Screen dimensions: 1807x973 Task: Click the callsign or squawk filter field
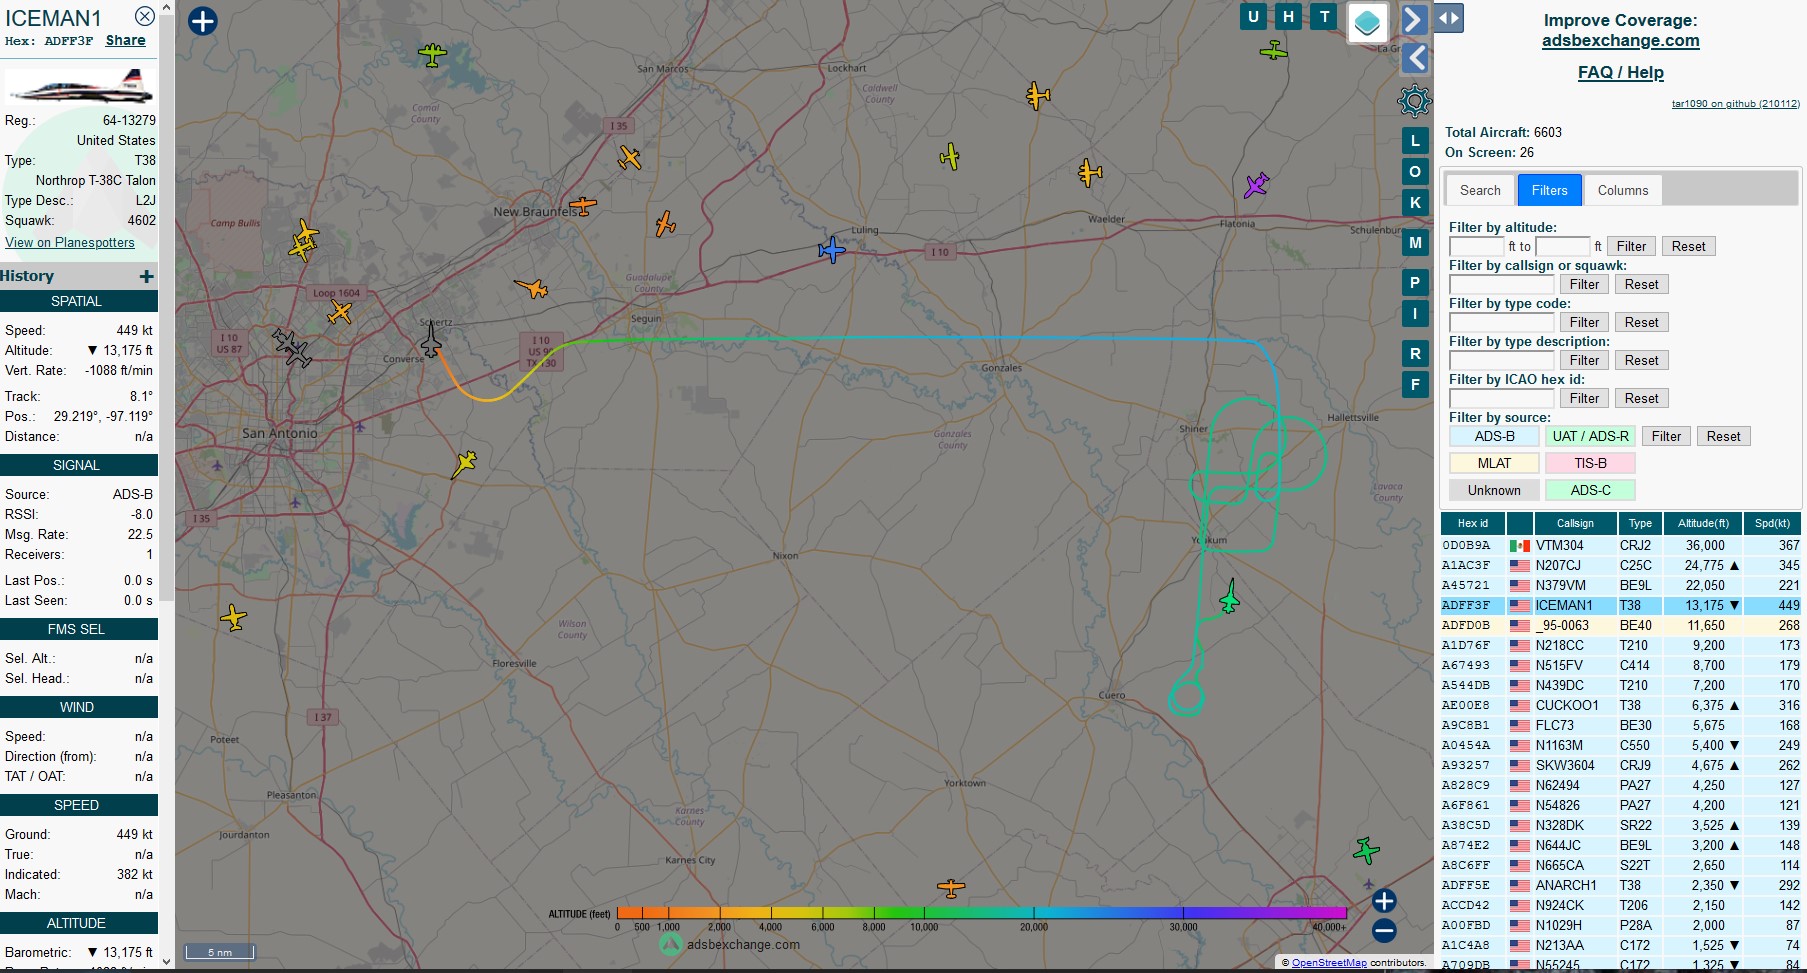pos(1501,284)
